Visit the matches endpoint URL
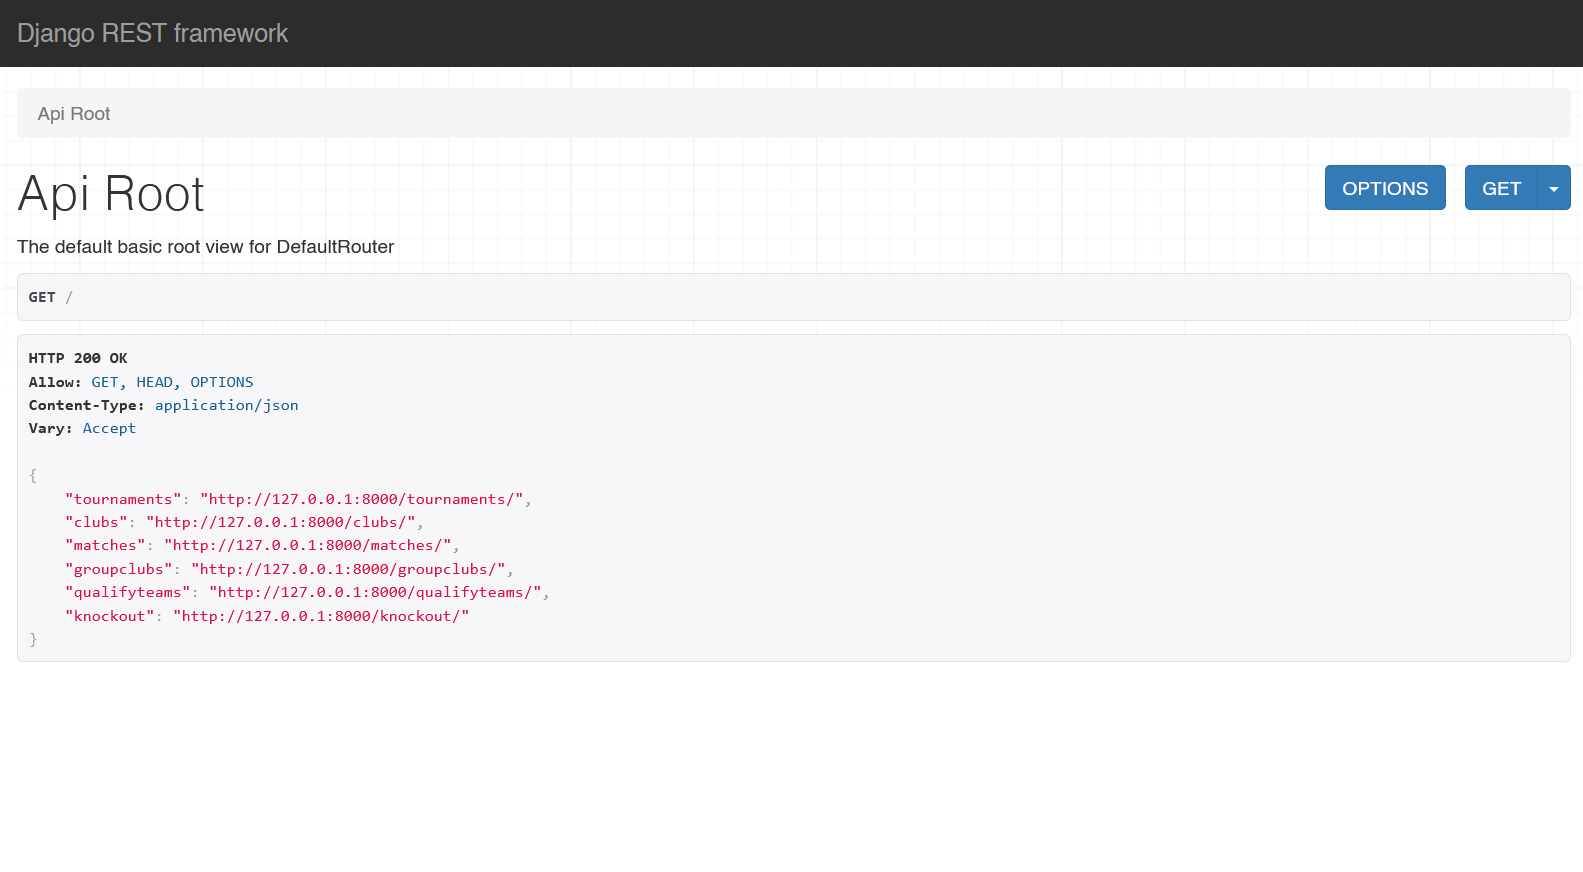Image resolution: width=1583 pixels, height=872 pixels. [x=307, y=545]
